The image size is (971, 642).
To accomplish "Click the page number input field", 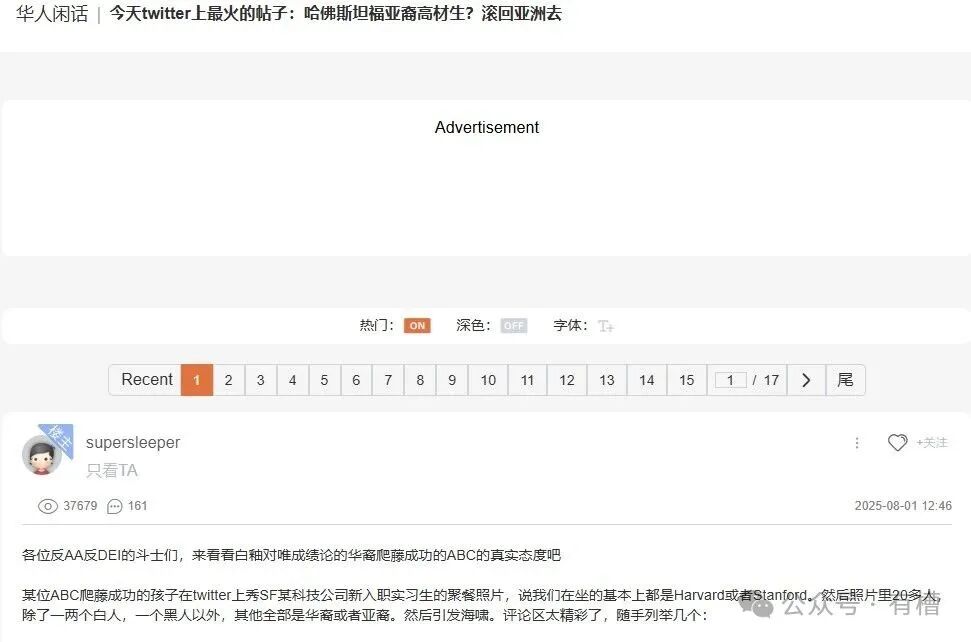I will (x=730, y=380).
